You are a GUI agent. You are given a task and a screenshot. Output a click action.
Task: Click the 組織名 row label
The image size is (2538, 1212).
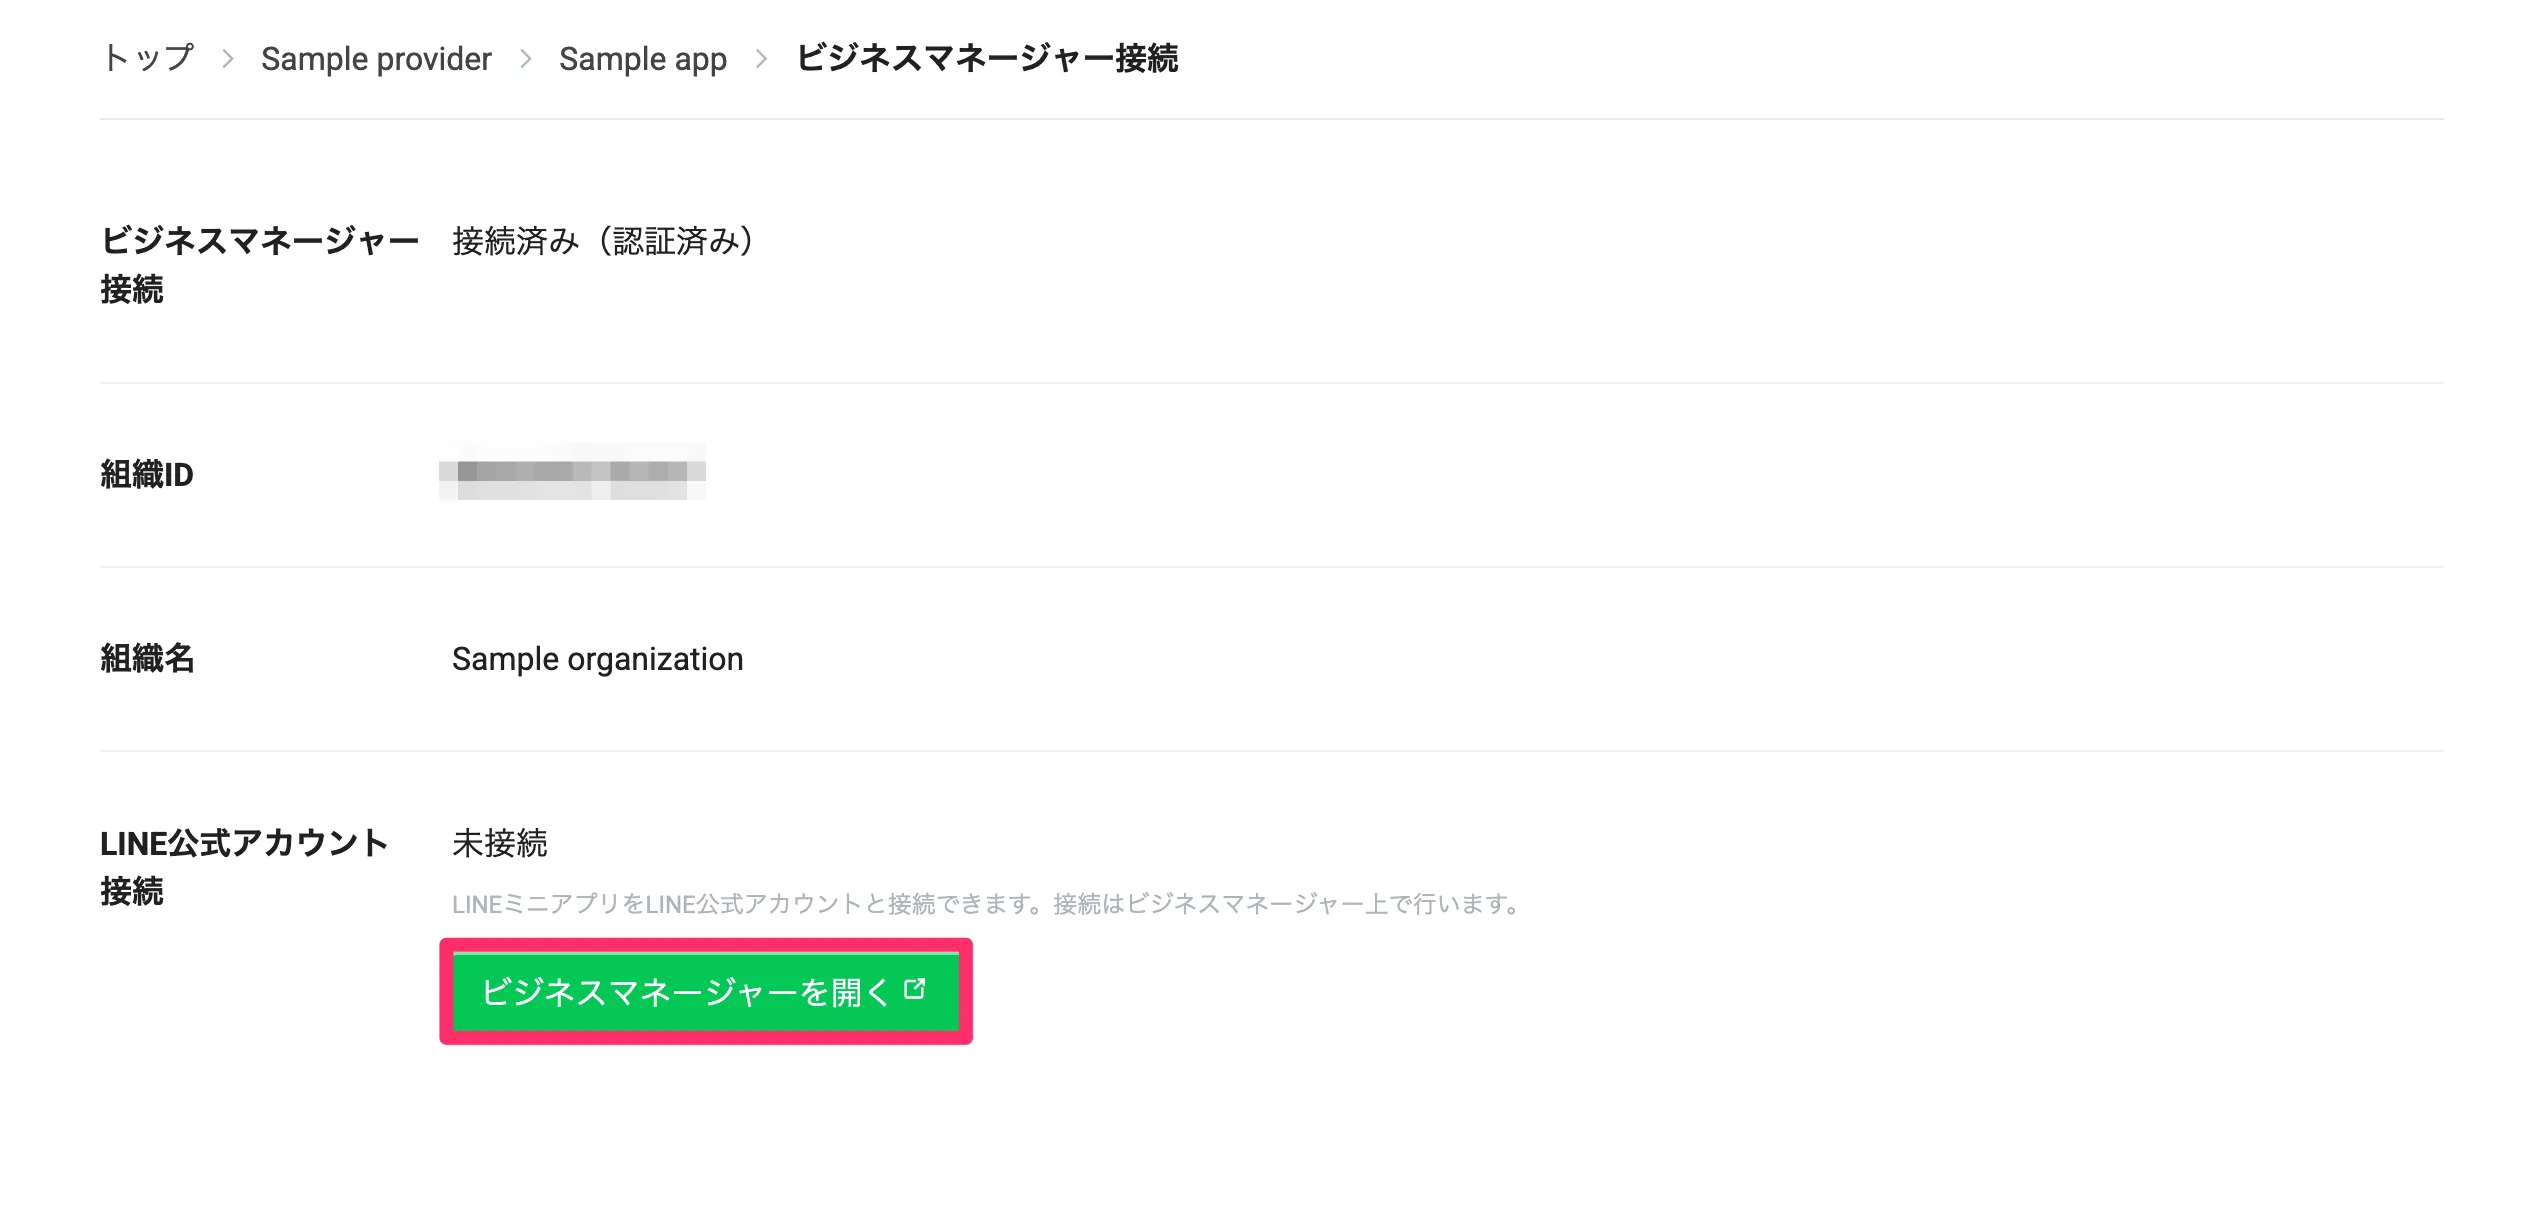pyautogui.click(x=147, y=658)
